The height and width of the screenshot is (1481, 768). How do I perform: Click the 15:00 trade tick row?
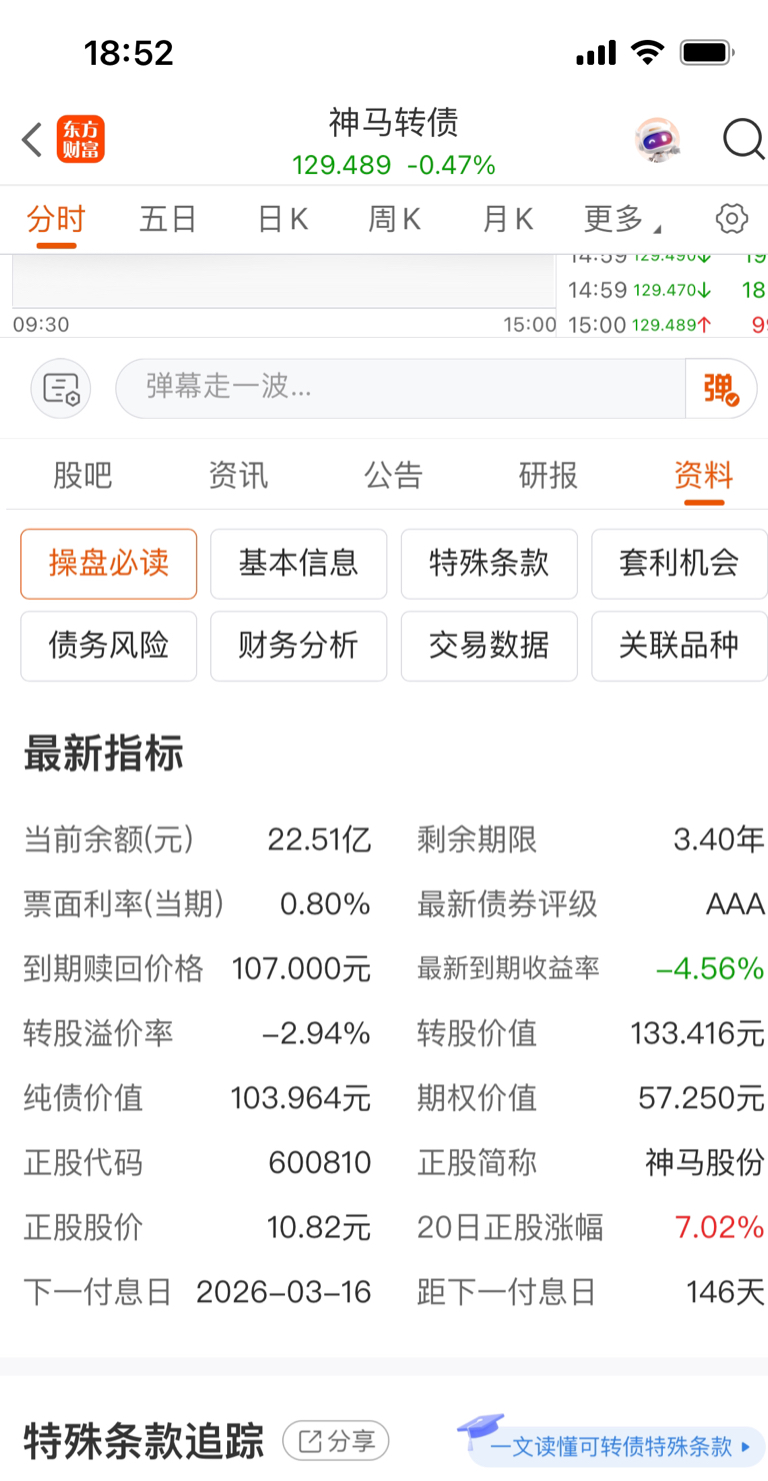click(x=667, y=325)
